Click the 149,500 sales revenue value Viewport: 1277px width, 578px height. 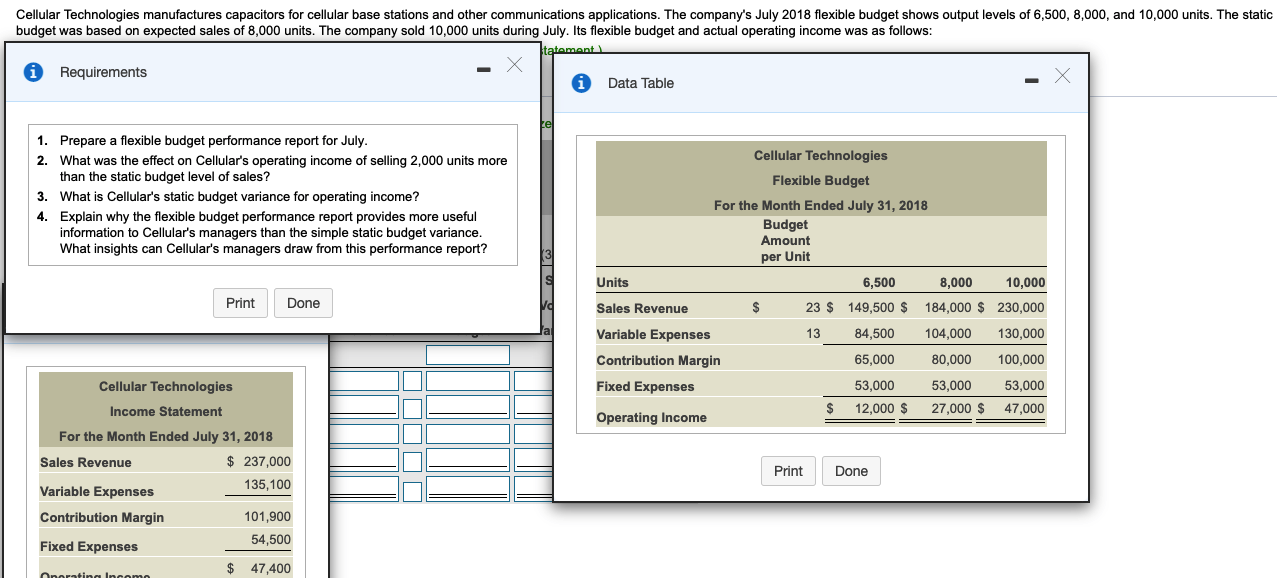point(871,308)
